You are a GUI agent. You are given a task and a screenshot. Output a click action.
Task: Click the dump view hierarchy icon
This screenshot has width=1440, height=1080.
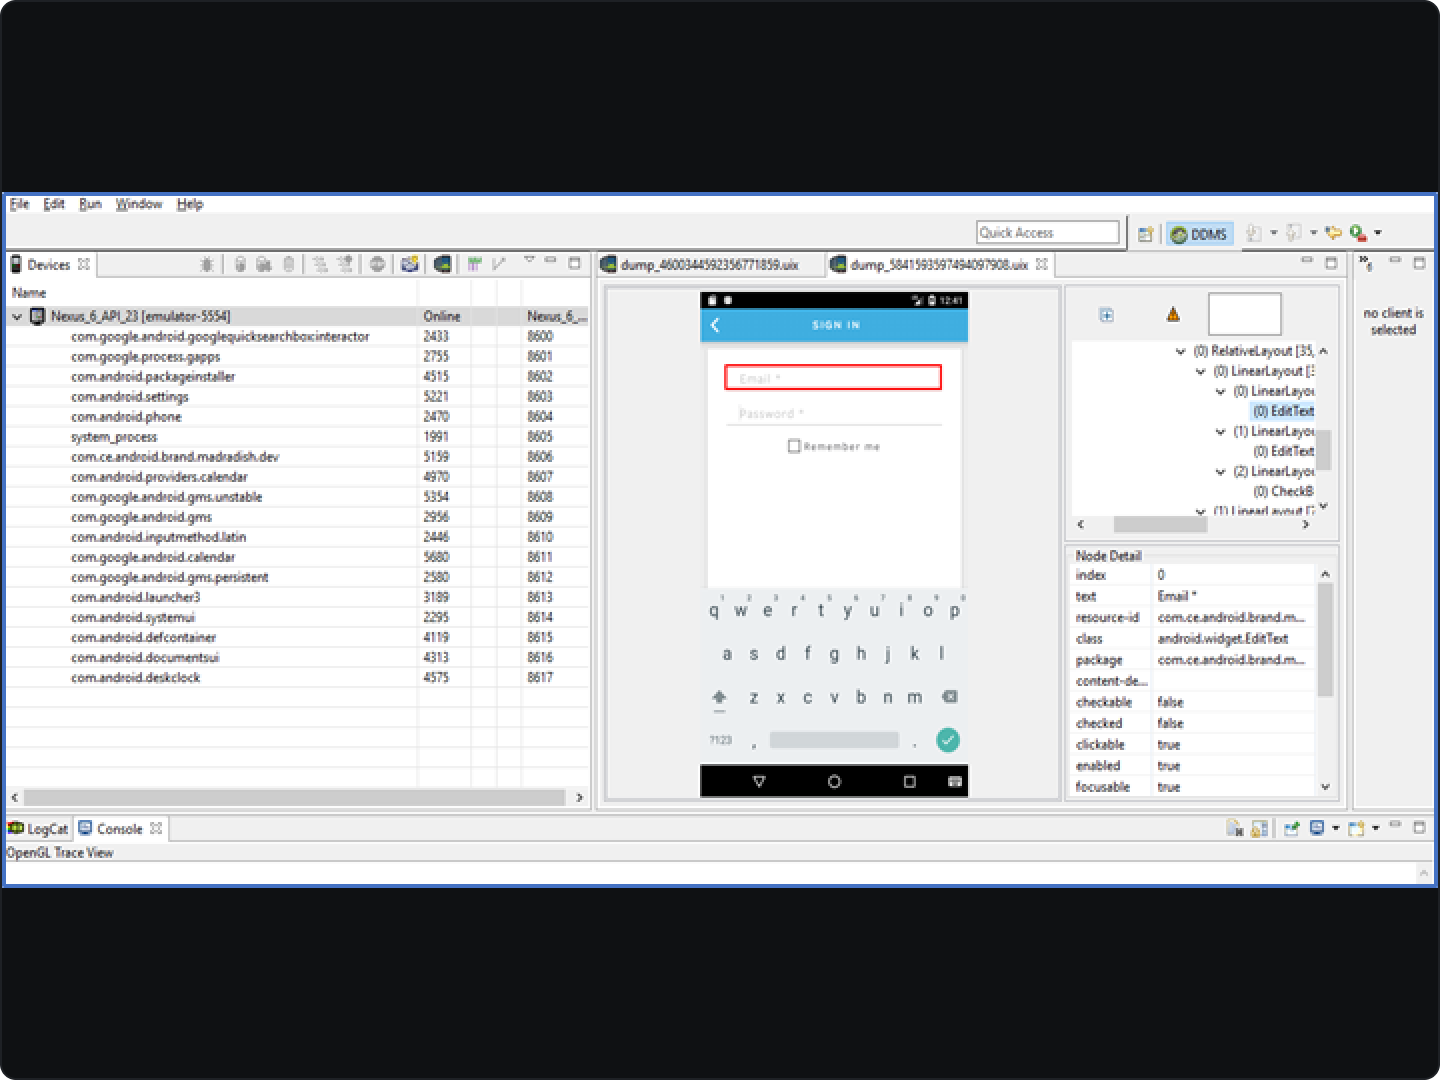(x=441, y=264)
